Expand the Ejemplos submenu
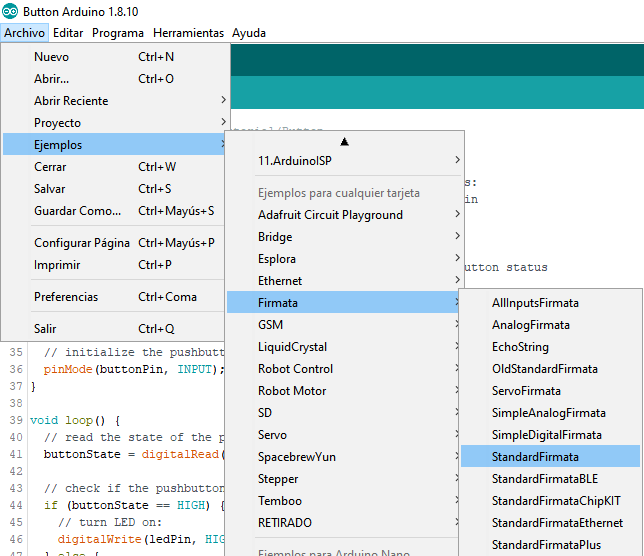The image size is (644, 556). [113, 145]
